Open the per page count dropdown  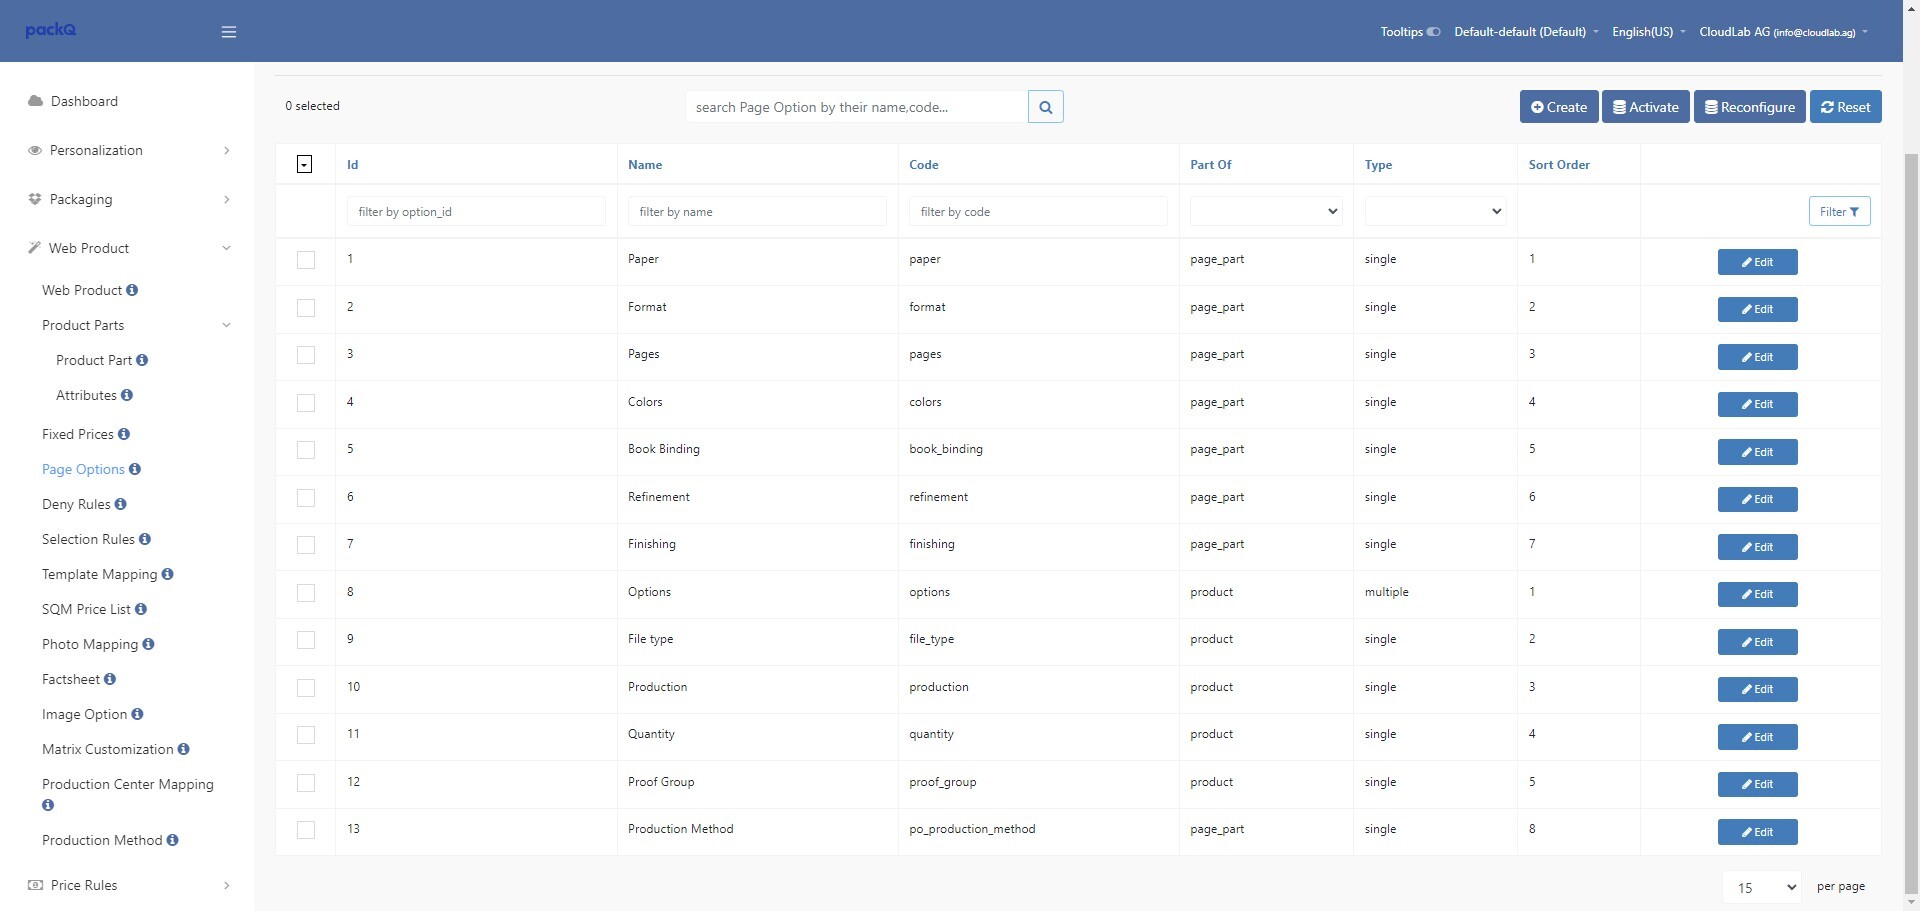(x=1761, y=887)
